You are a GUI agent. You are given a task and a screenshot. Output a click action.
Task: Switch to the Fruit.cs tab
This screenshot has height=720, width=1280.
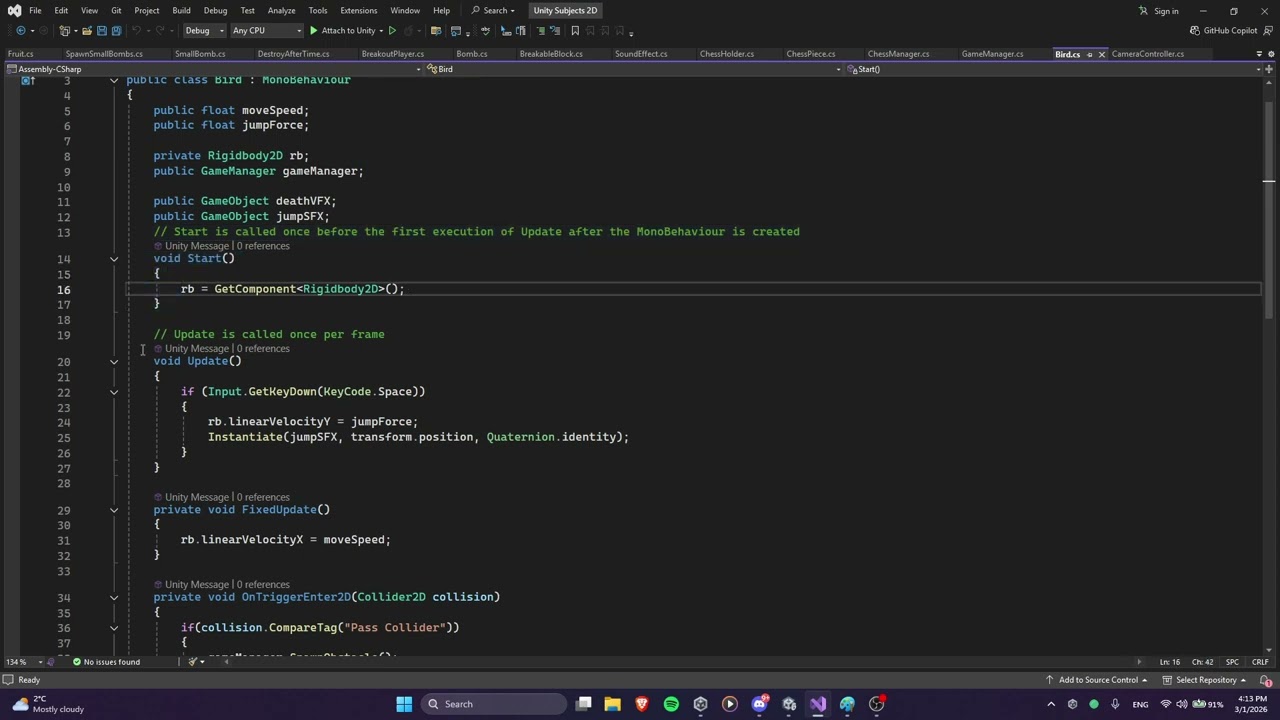pyautogui.click(x=21, y=54)
